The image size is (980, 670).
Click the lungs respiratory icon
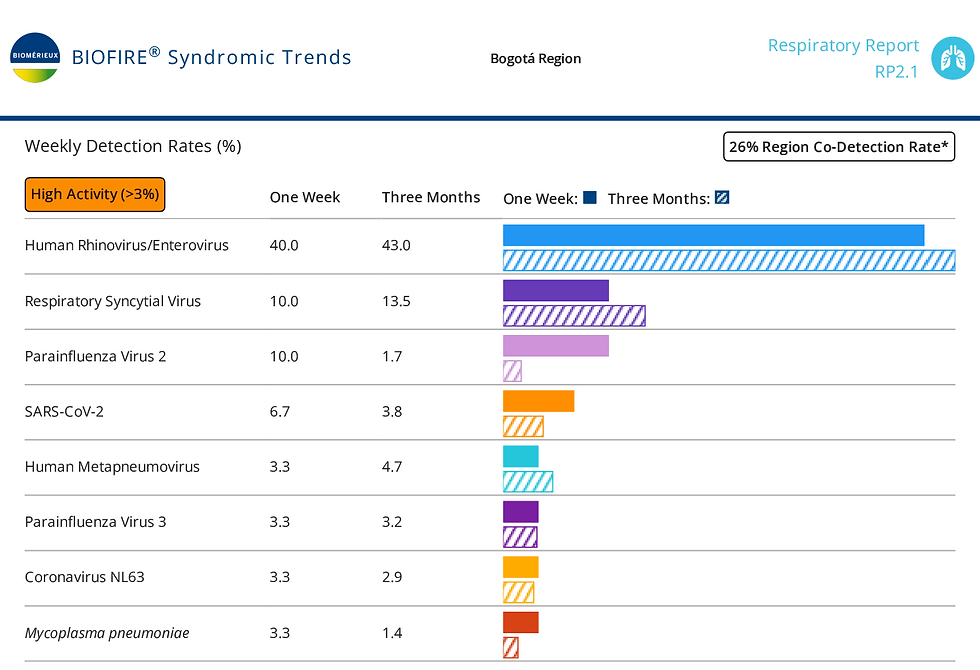pyautogui.click(x=951, y=58)
